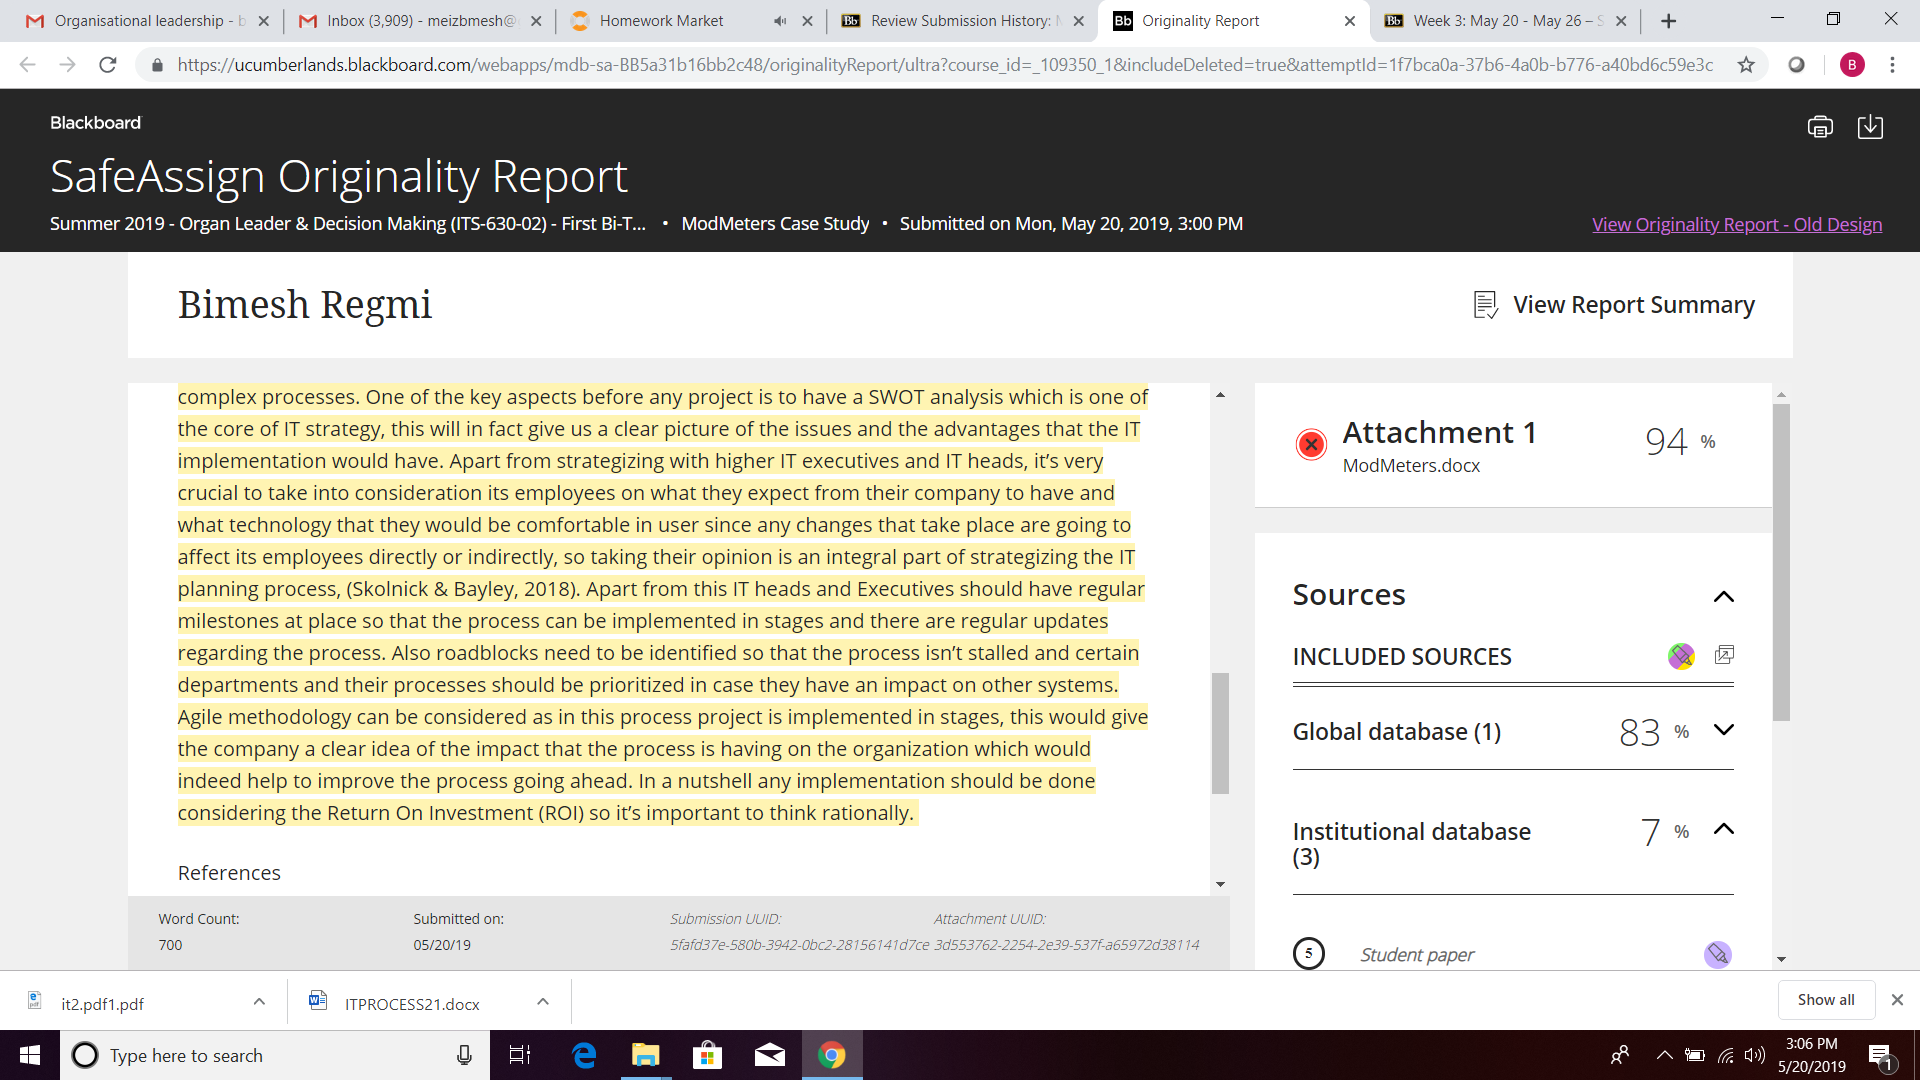Open downloaded ITPROCESS21.docx file
This screenshot has width=1920, height=1080.
tap(410, 1003)
